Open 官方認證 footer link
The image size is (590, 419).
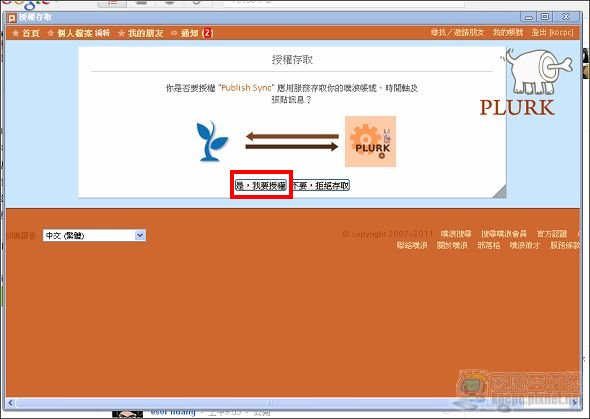(x=552, y=234)
